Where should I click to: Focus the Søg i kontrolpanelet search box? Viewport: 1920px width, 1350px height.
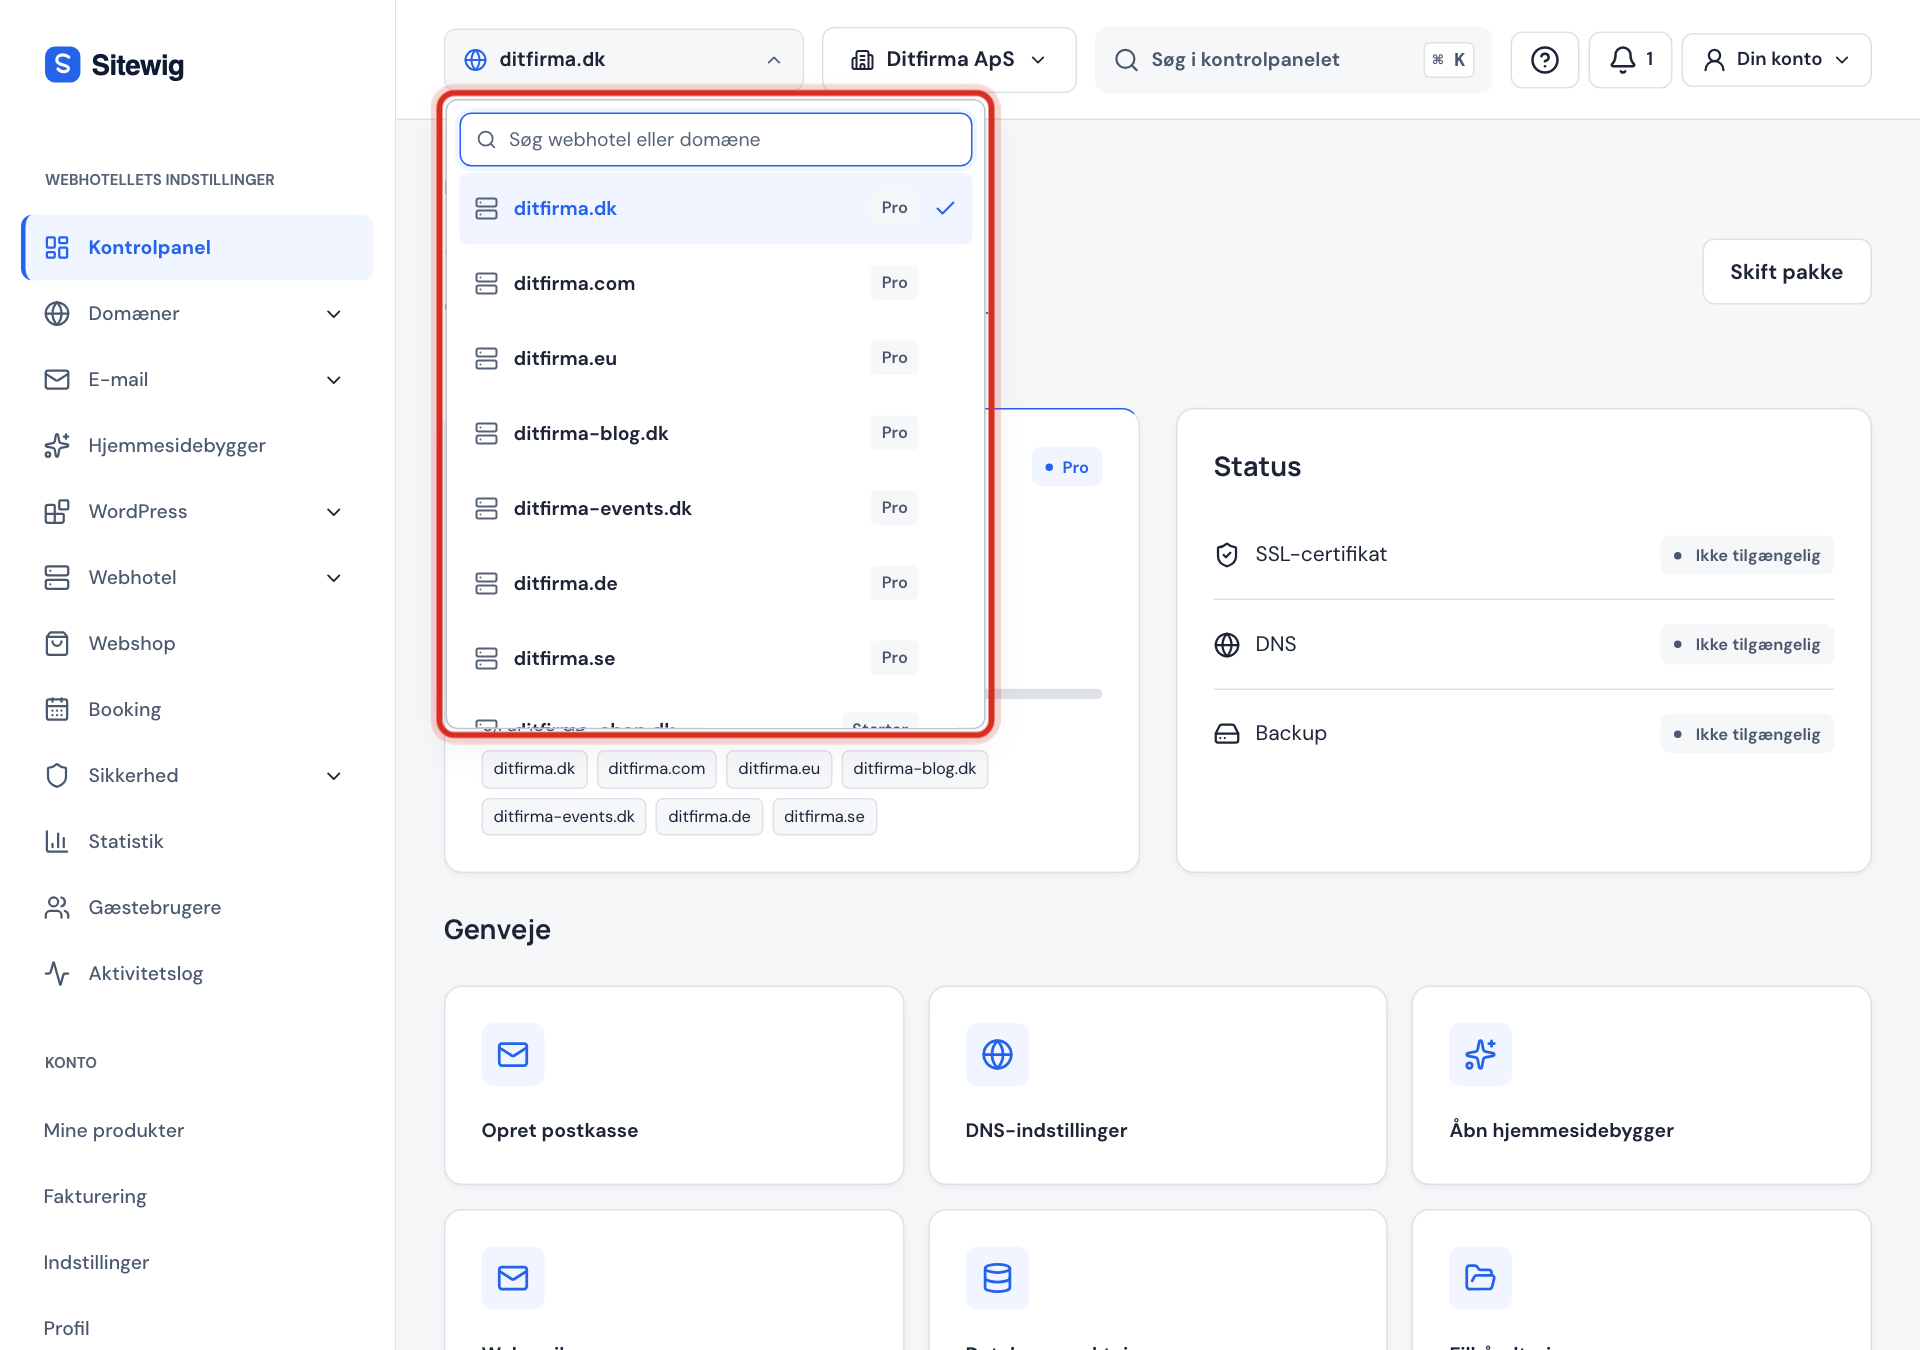pos(1293,60)
